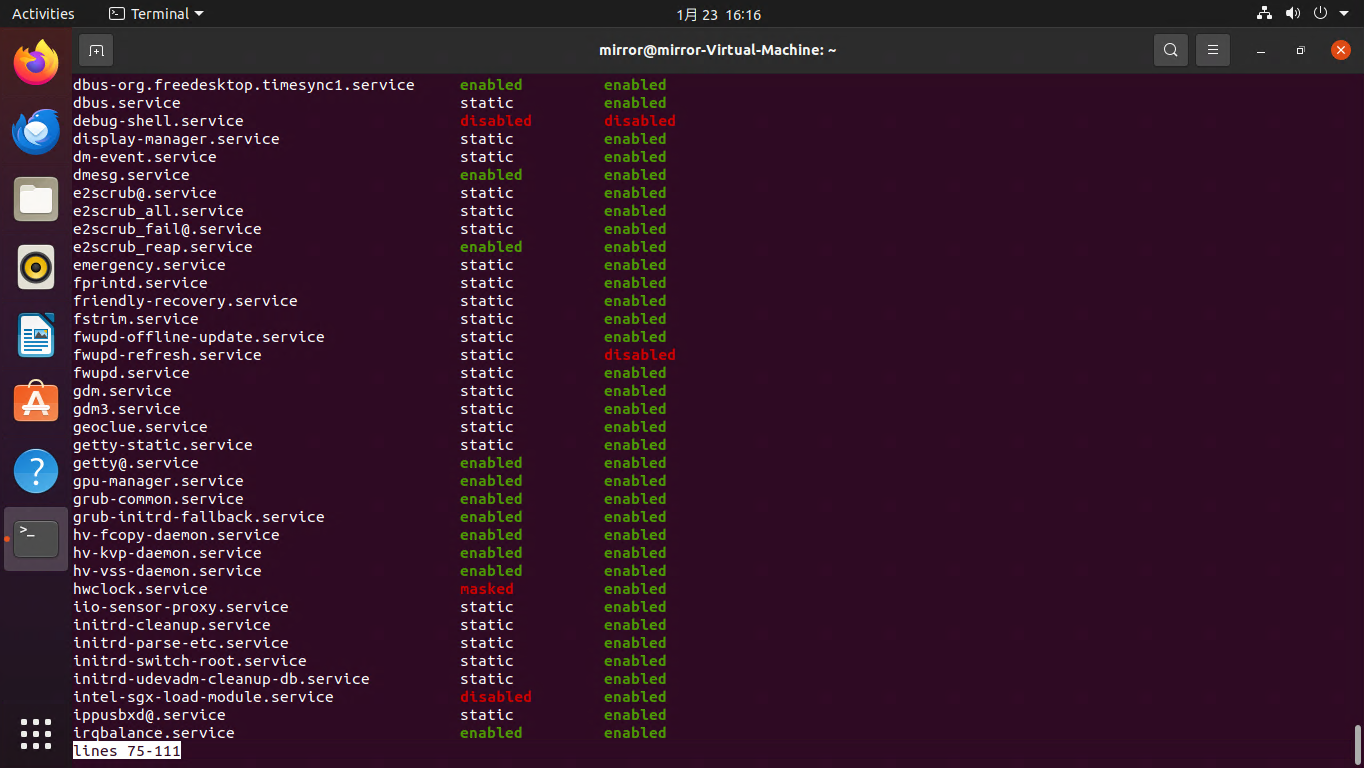Image resolution: width=1364 pixels, height=768 pixels.
Task: Click display-manager.service entry
Action: (x=176, y=139)
